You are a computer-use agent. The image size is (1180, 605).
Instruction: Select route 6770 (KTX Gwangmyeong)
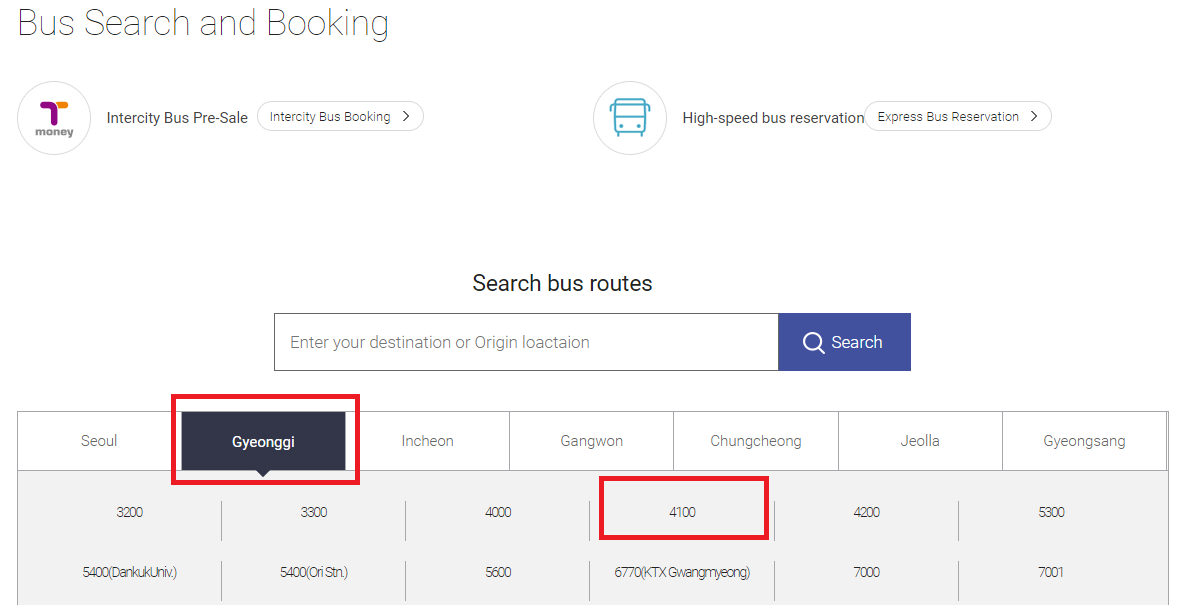click(x=682, y=573)
